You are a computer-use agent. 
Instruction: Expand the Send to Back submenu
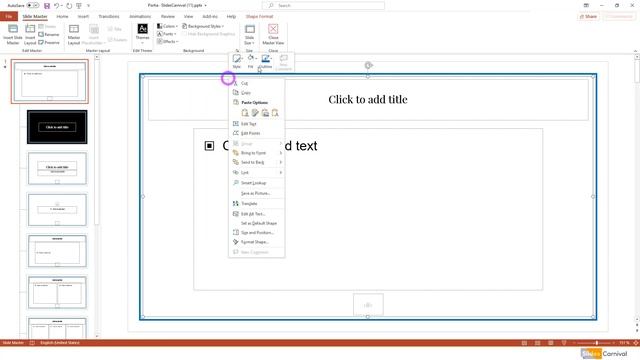[256, 162]
